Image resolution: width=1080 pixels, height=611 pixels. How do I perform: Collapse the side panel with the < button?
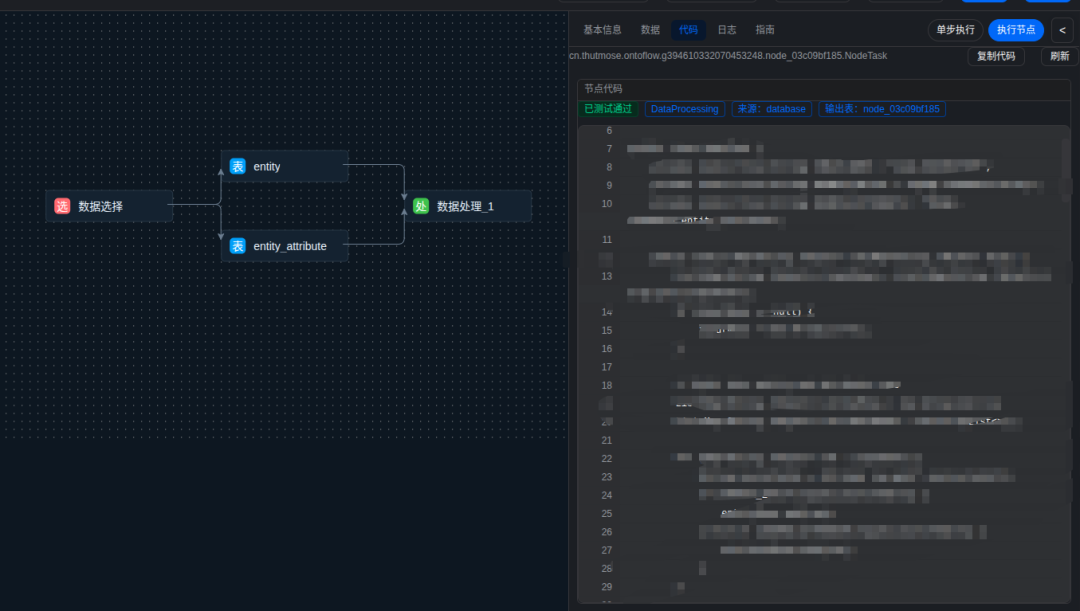1061,30
